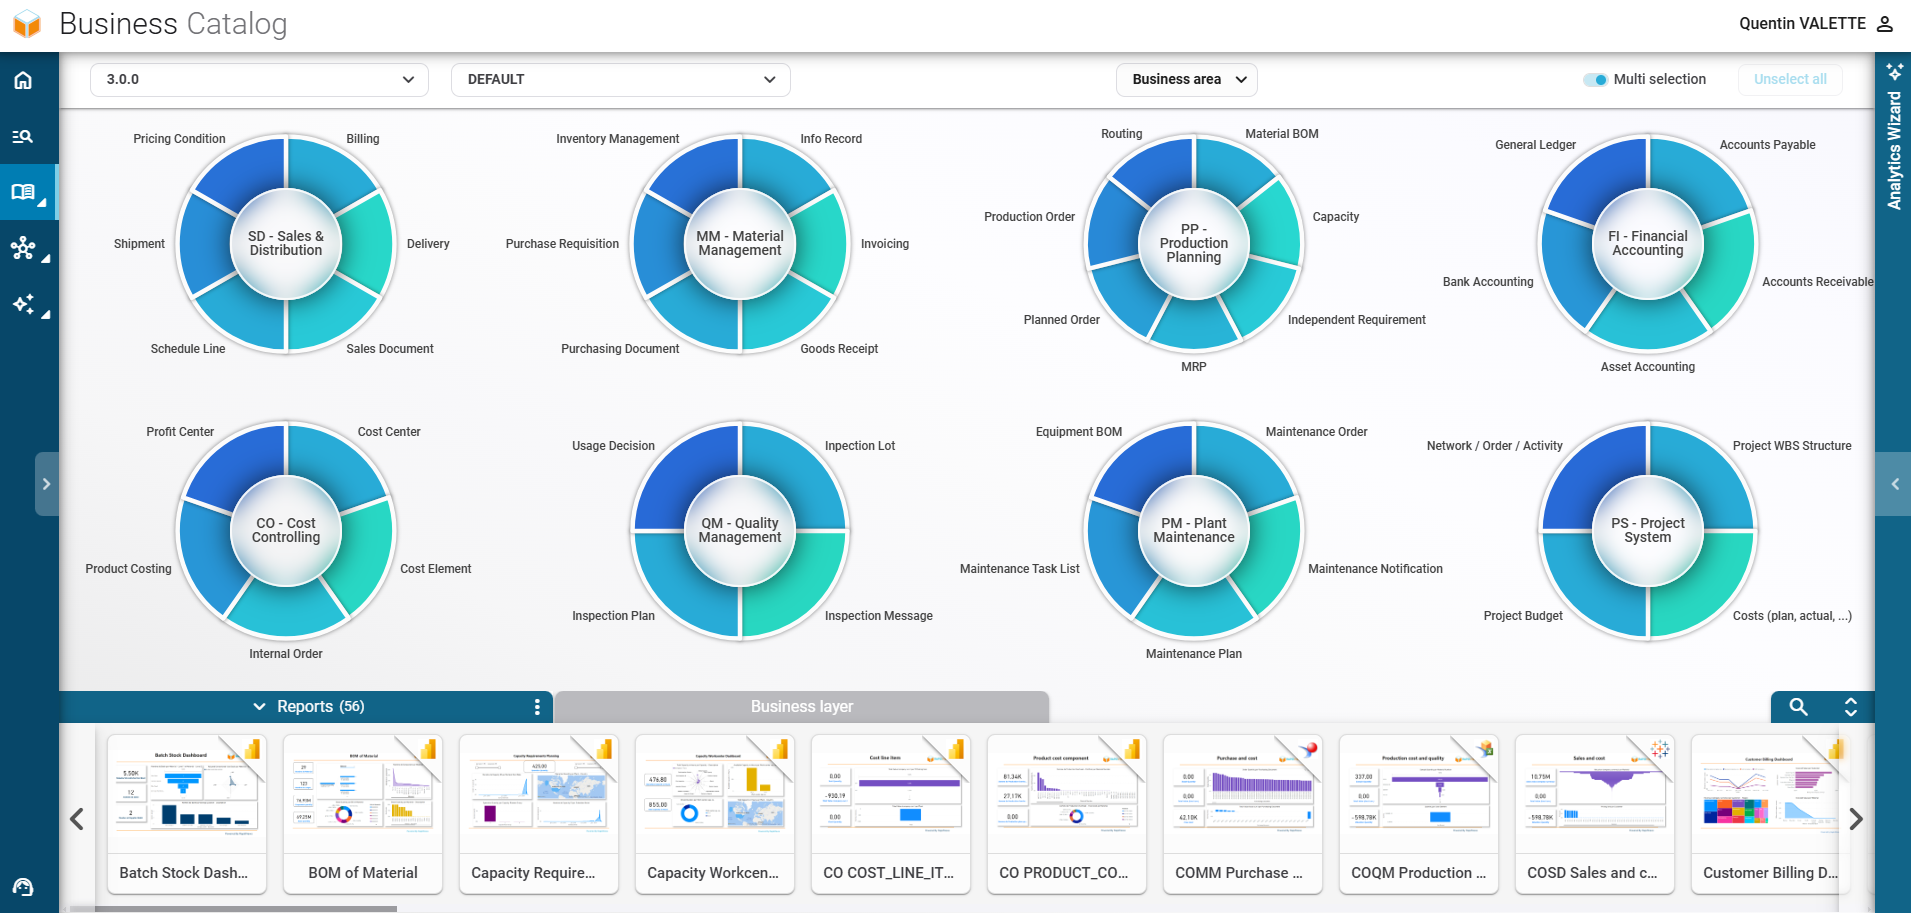1911x913 pixels.
Task: Click the user profile icon
Action: pos(1885,24)
